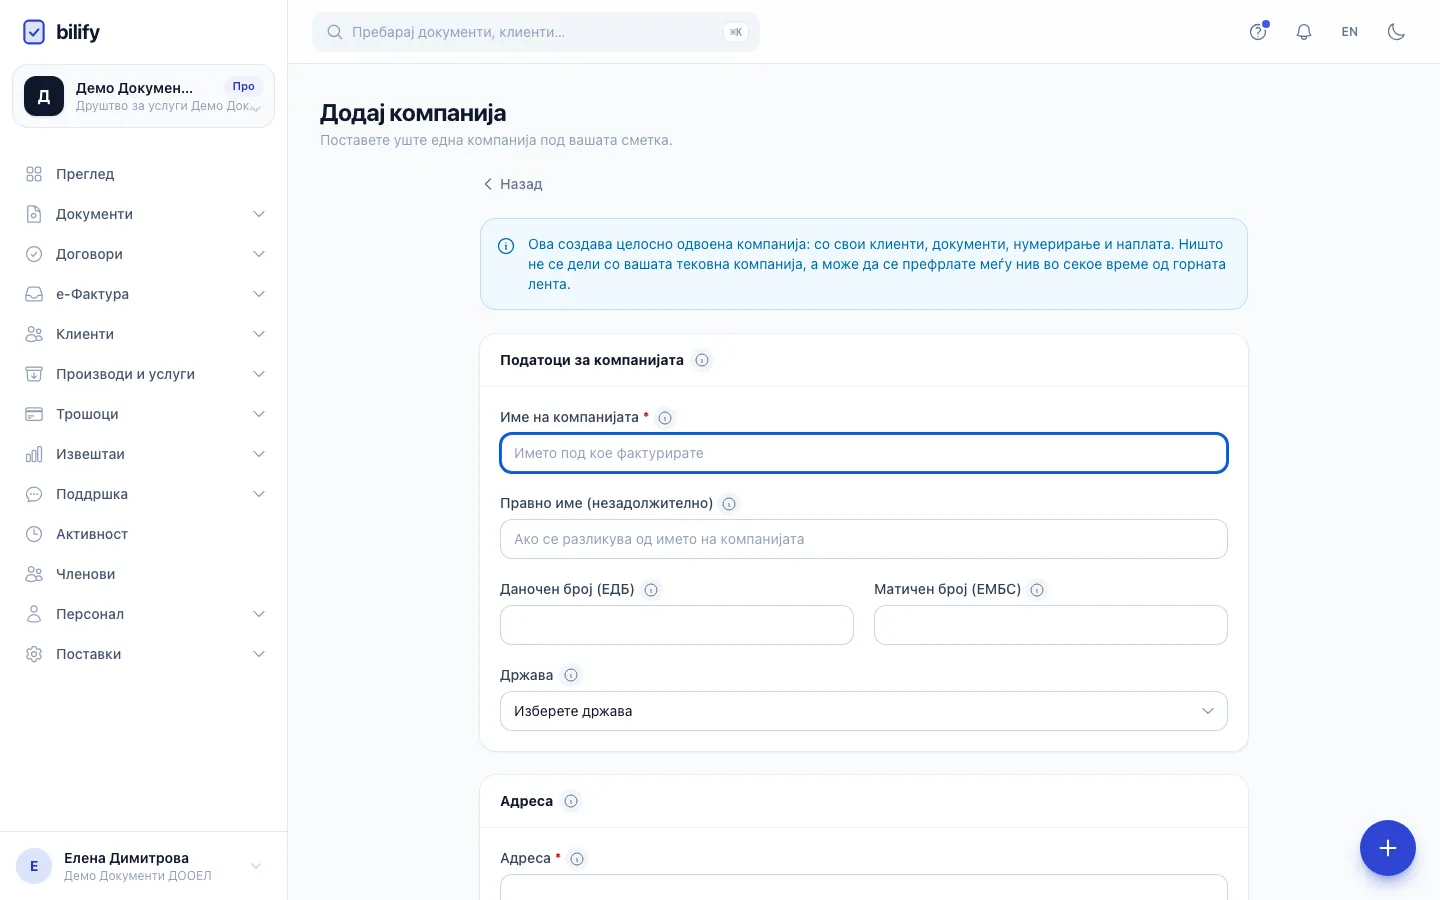Click the Персонал person icon
This screenshot has height=900, width=1440.
[34, 614]
